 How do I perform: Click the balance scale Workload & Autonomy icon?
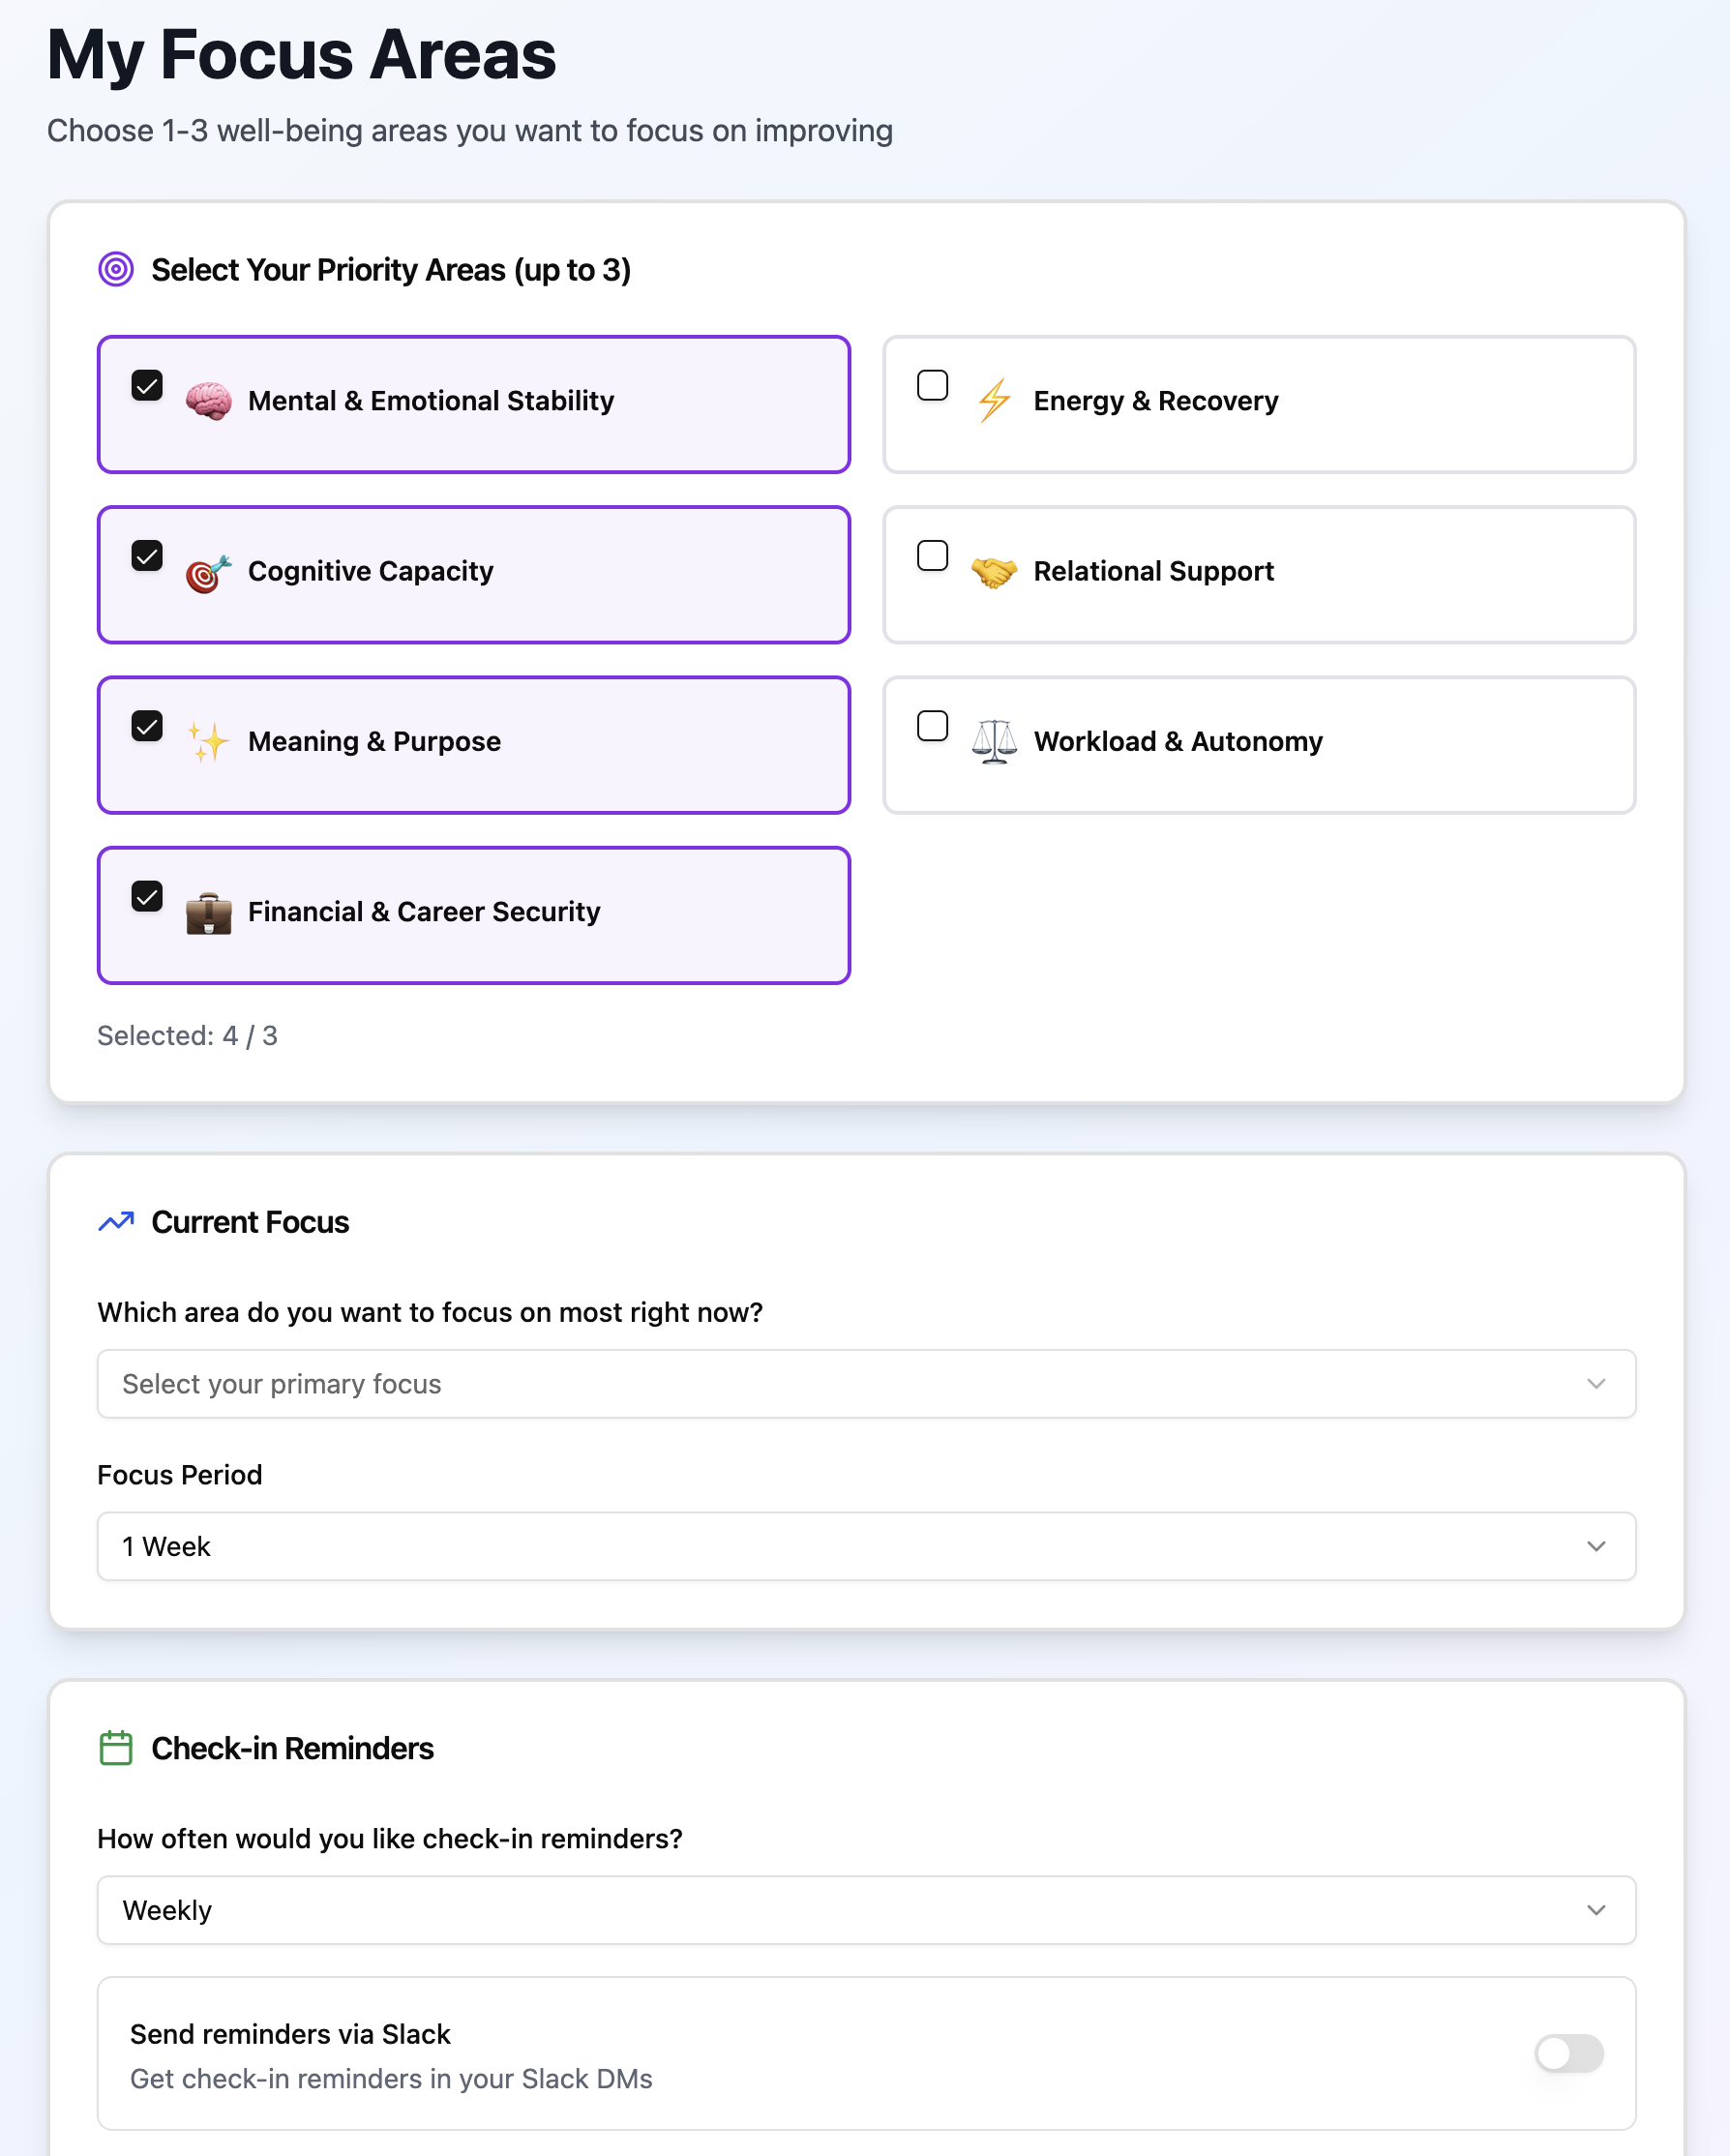(x=994, y=742)
